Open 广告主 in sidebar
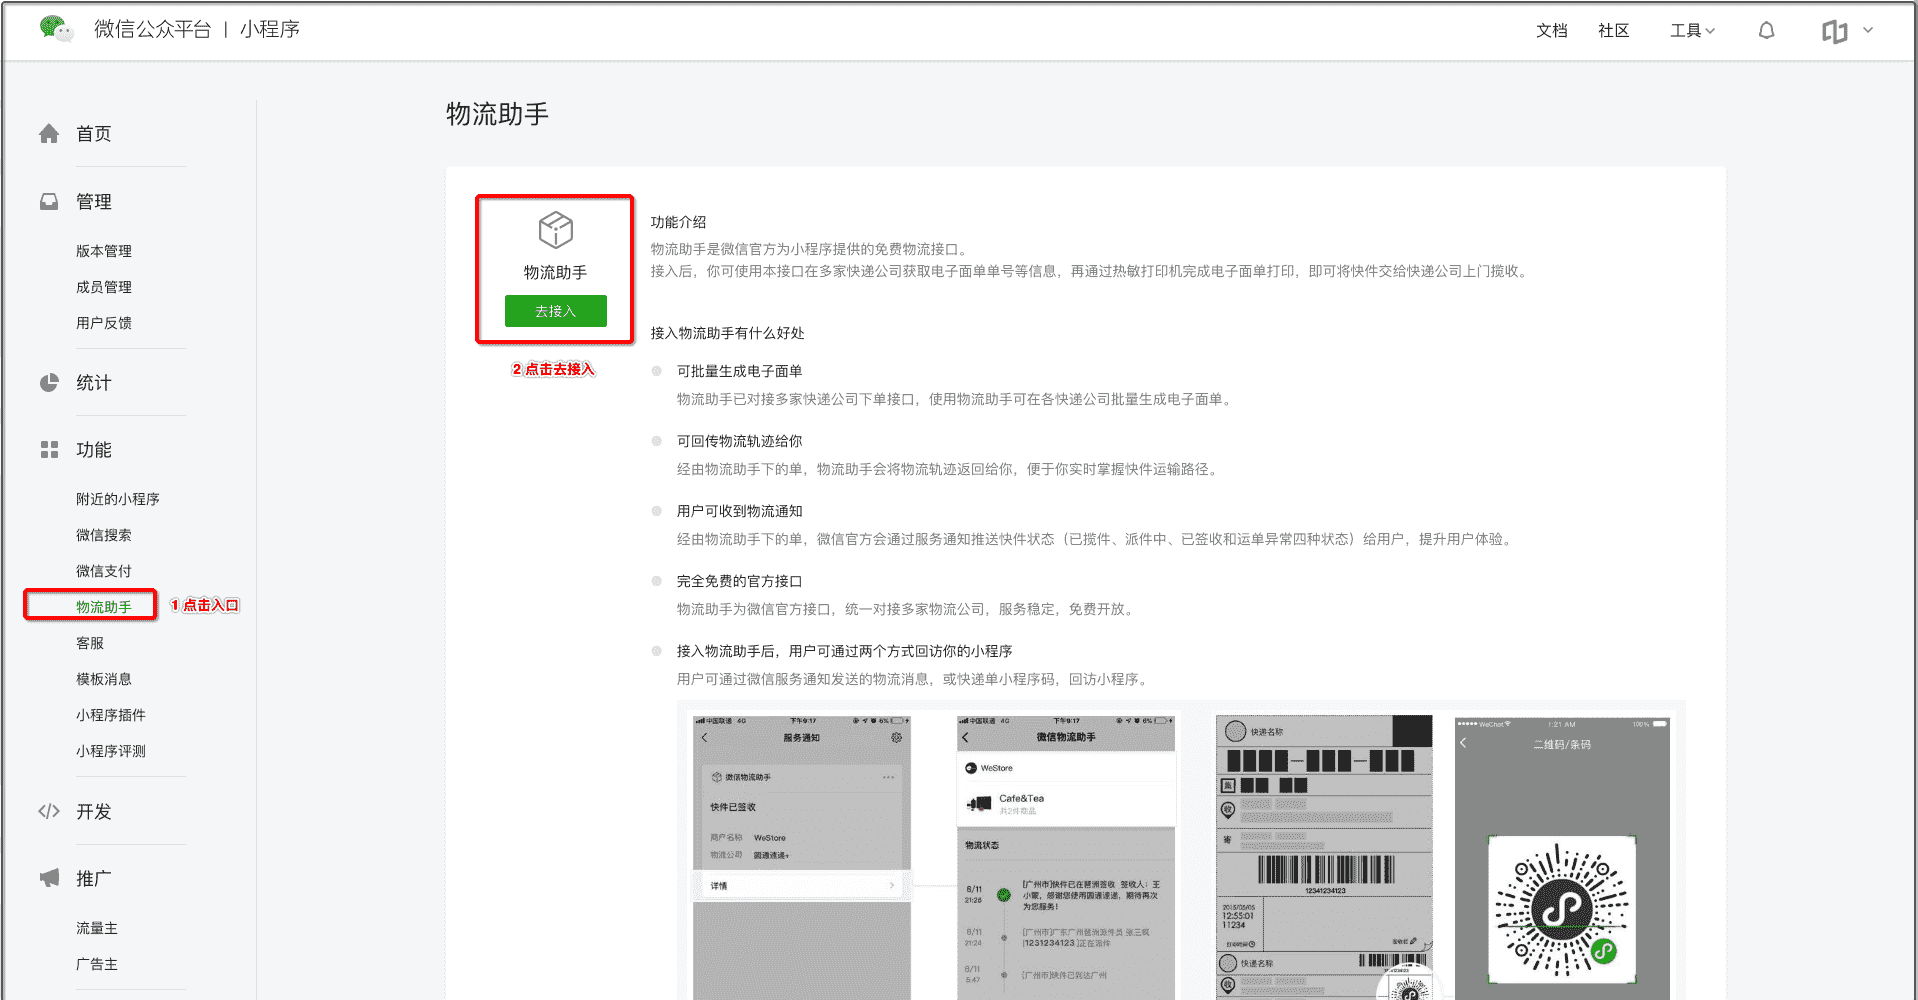 97,964
